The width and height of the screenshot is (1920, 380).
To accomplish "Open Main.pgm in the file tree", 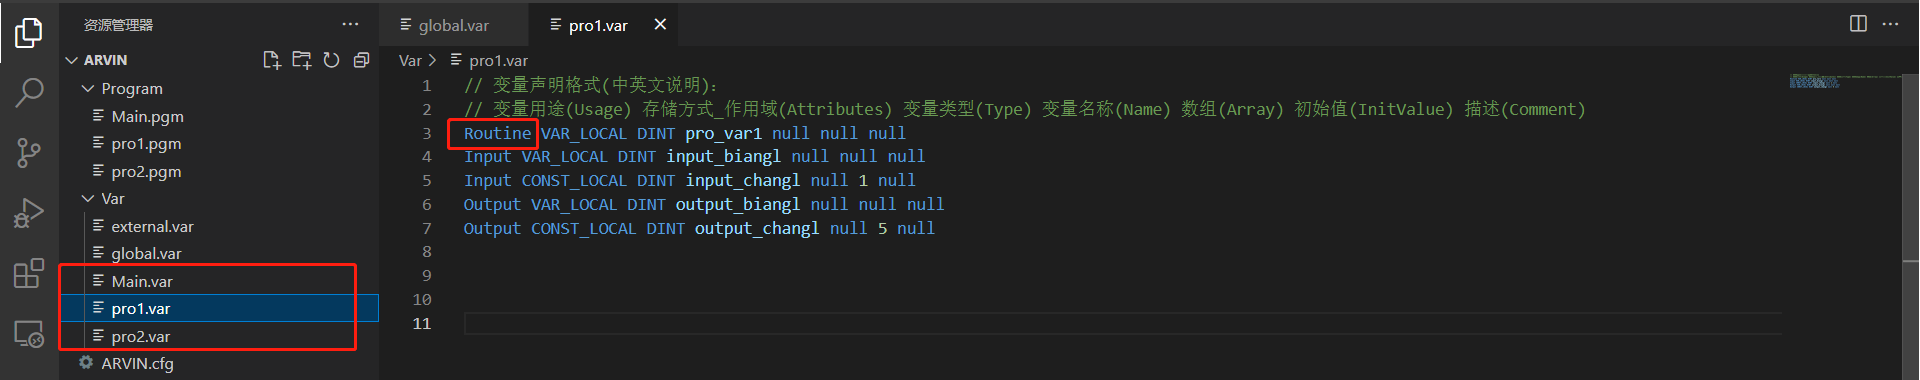I will coord(147,116).
